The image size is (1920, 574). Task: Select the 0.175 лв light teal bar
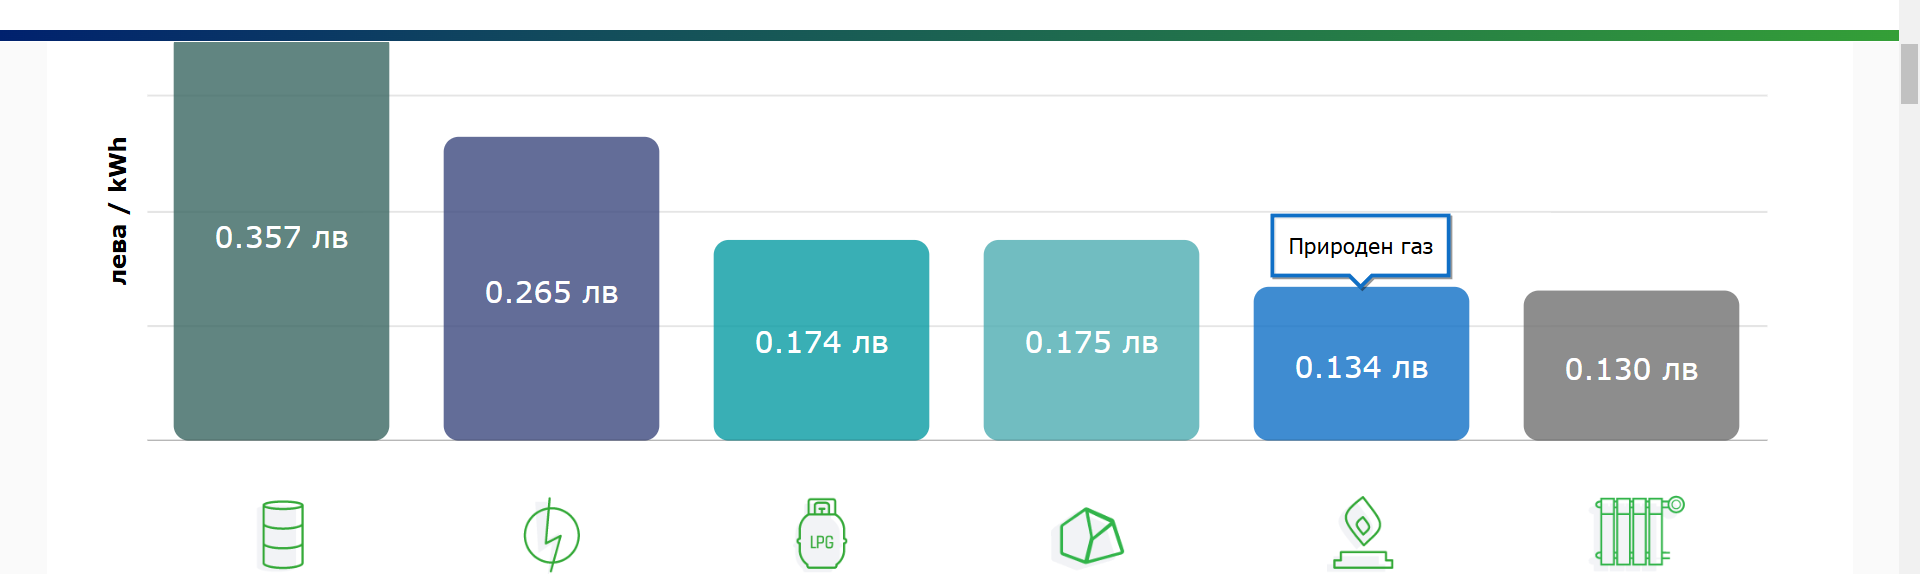click(x=1091, y=340)
